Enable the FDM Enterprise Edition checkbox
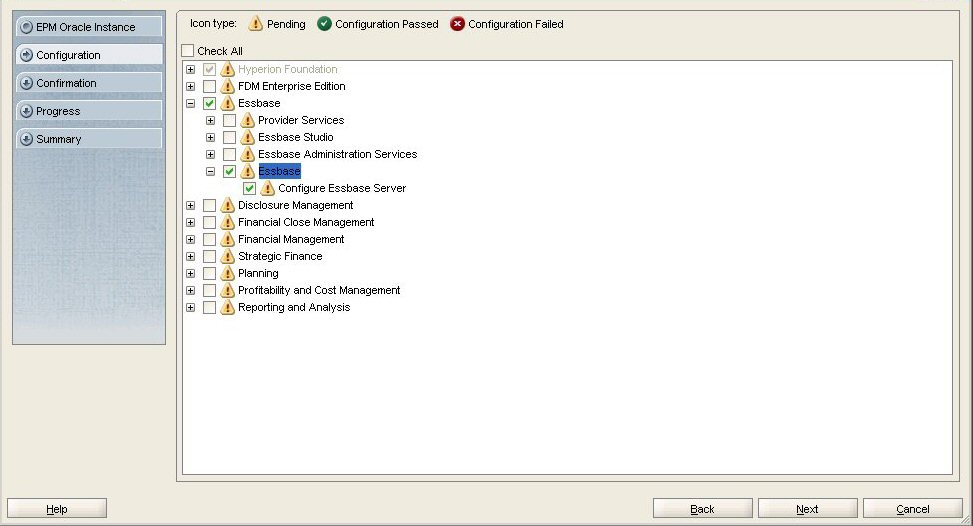This screenshot has height=526, width=973. tap(210, 86)
